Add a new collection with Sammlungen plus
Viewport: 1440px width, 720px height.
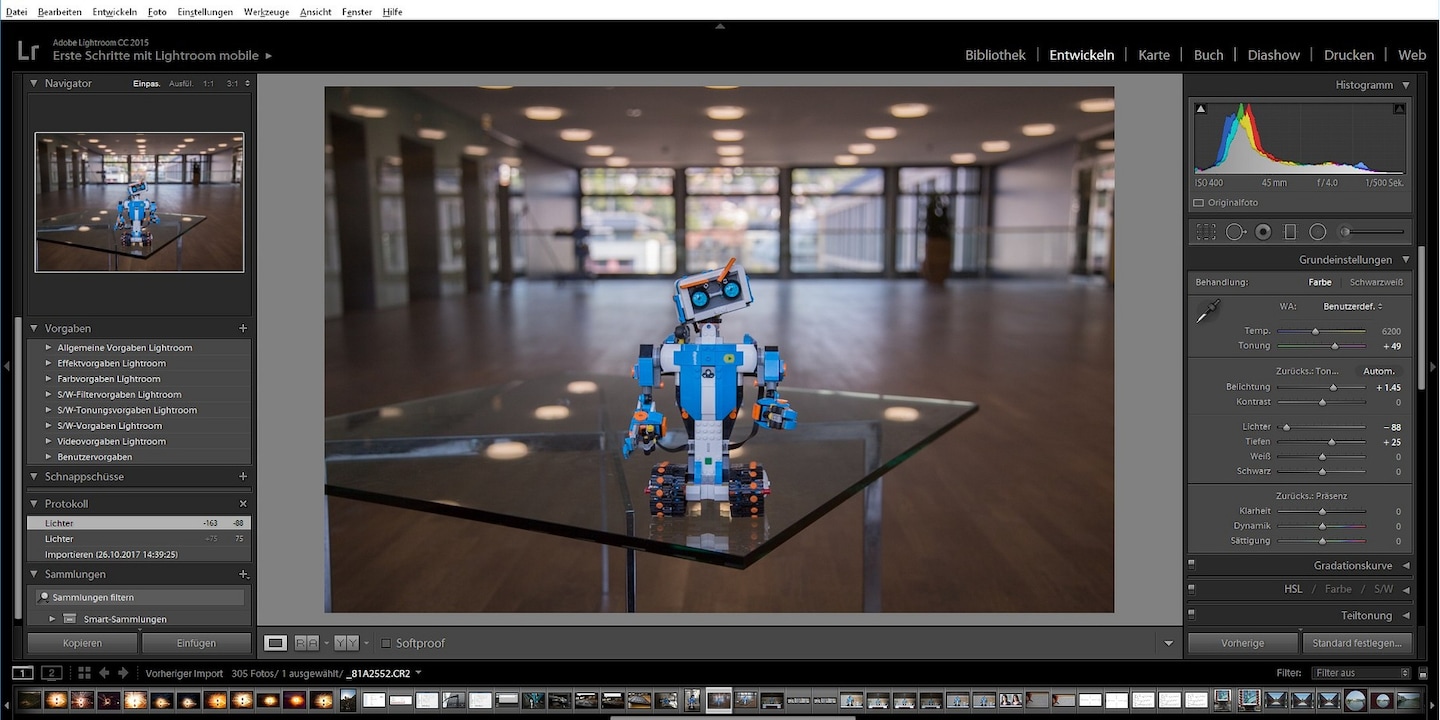click(243, 574)
